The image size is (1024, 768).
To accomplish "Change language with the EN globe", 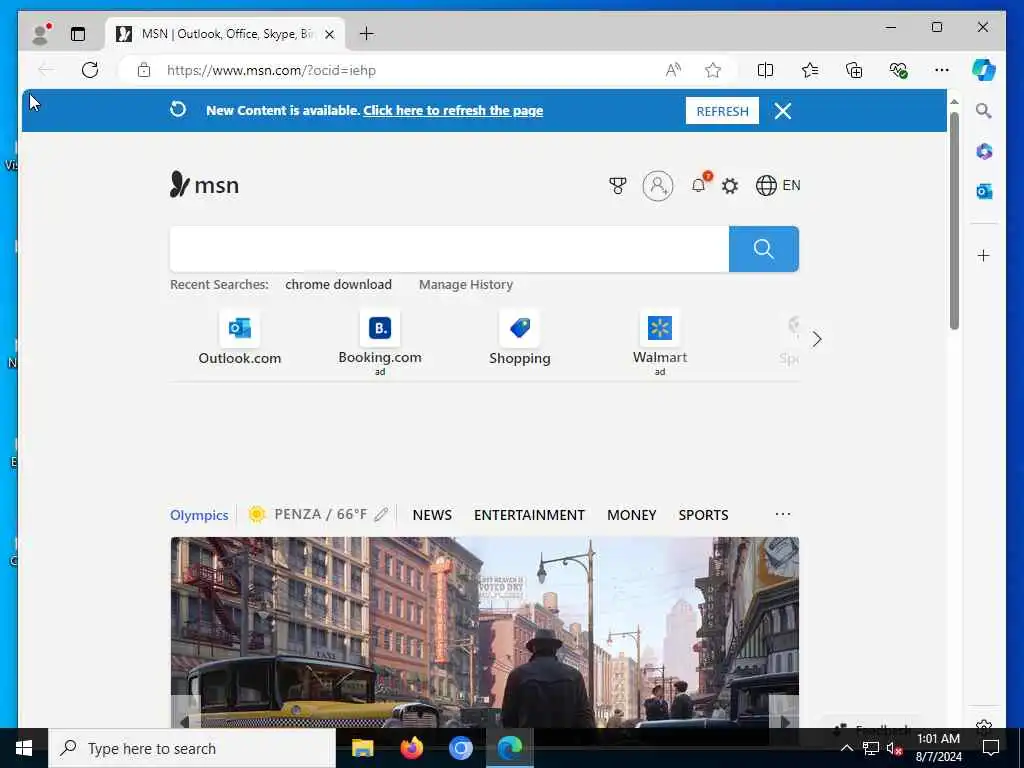I will (x=778, y=185).
